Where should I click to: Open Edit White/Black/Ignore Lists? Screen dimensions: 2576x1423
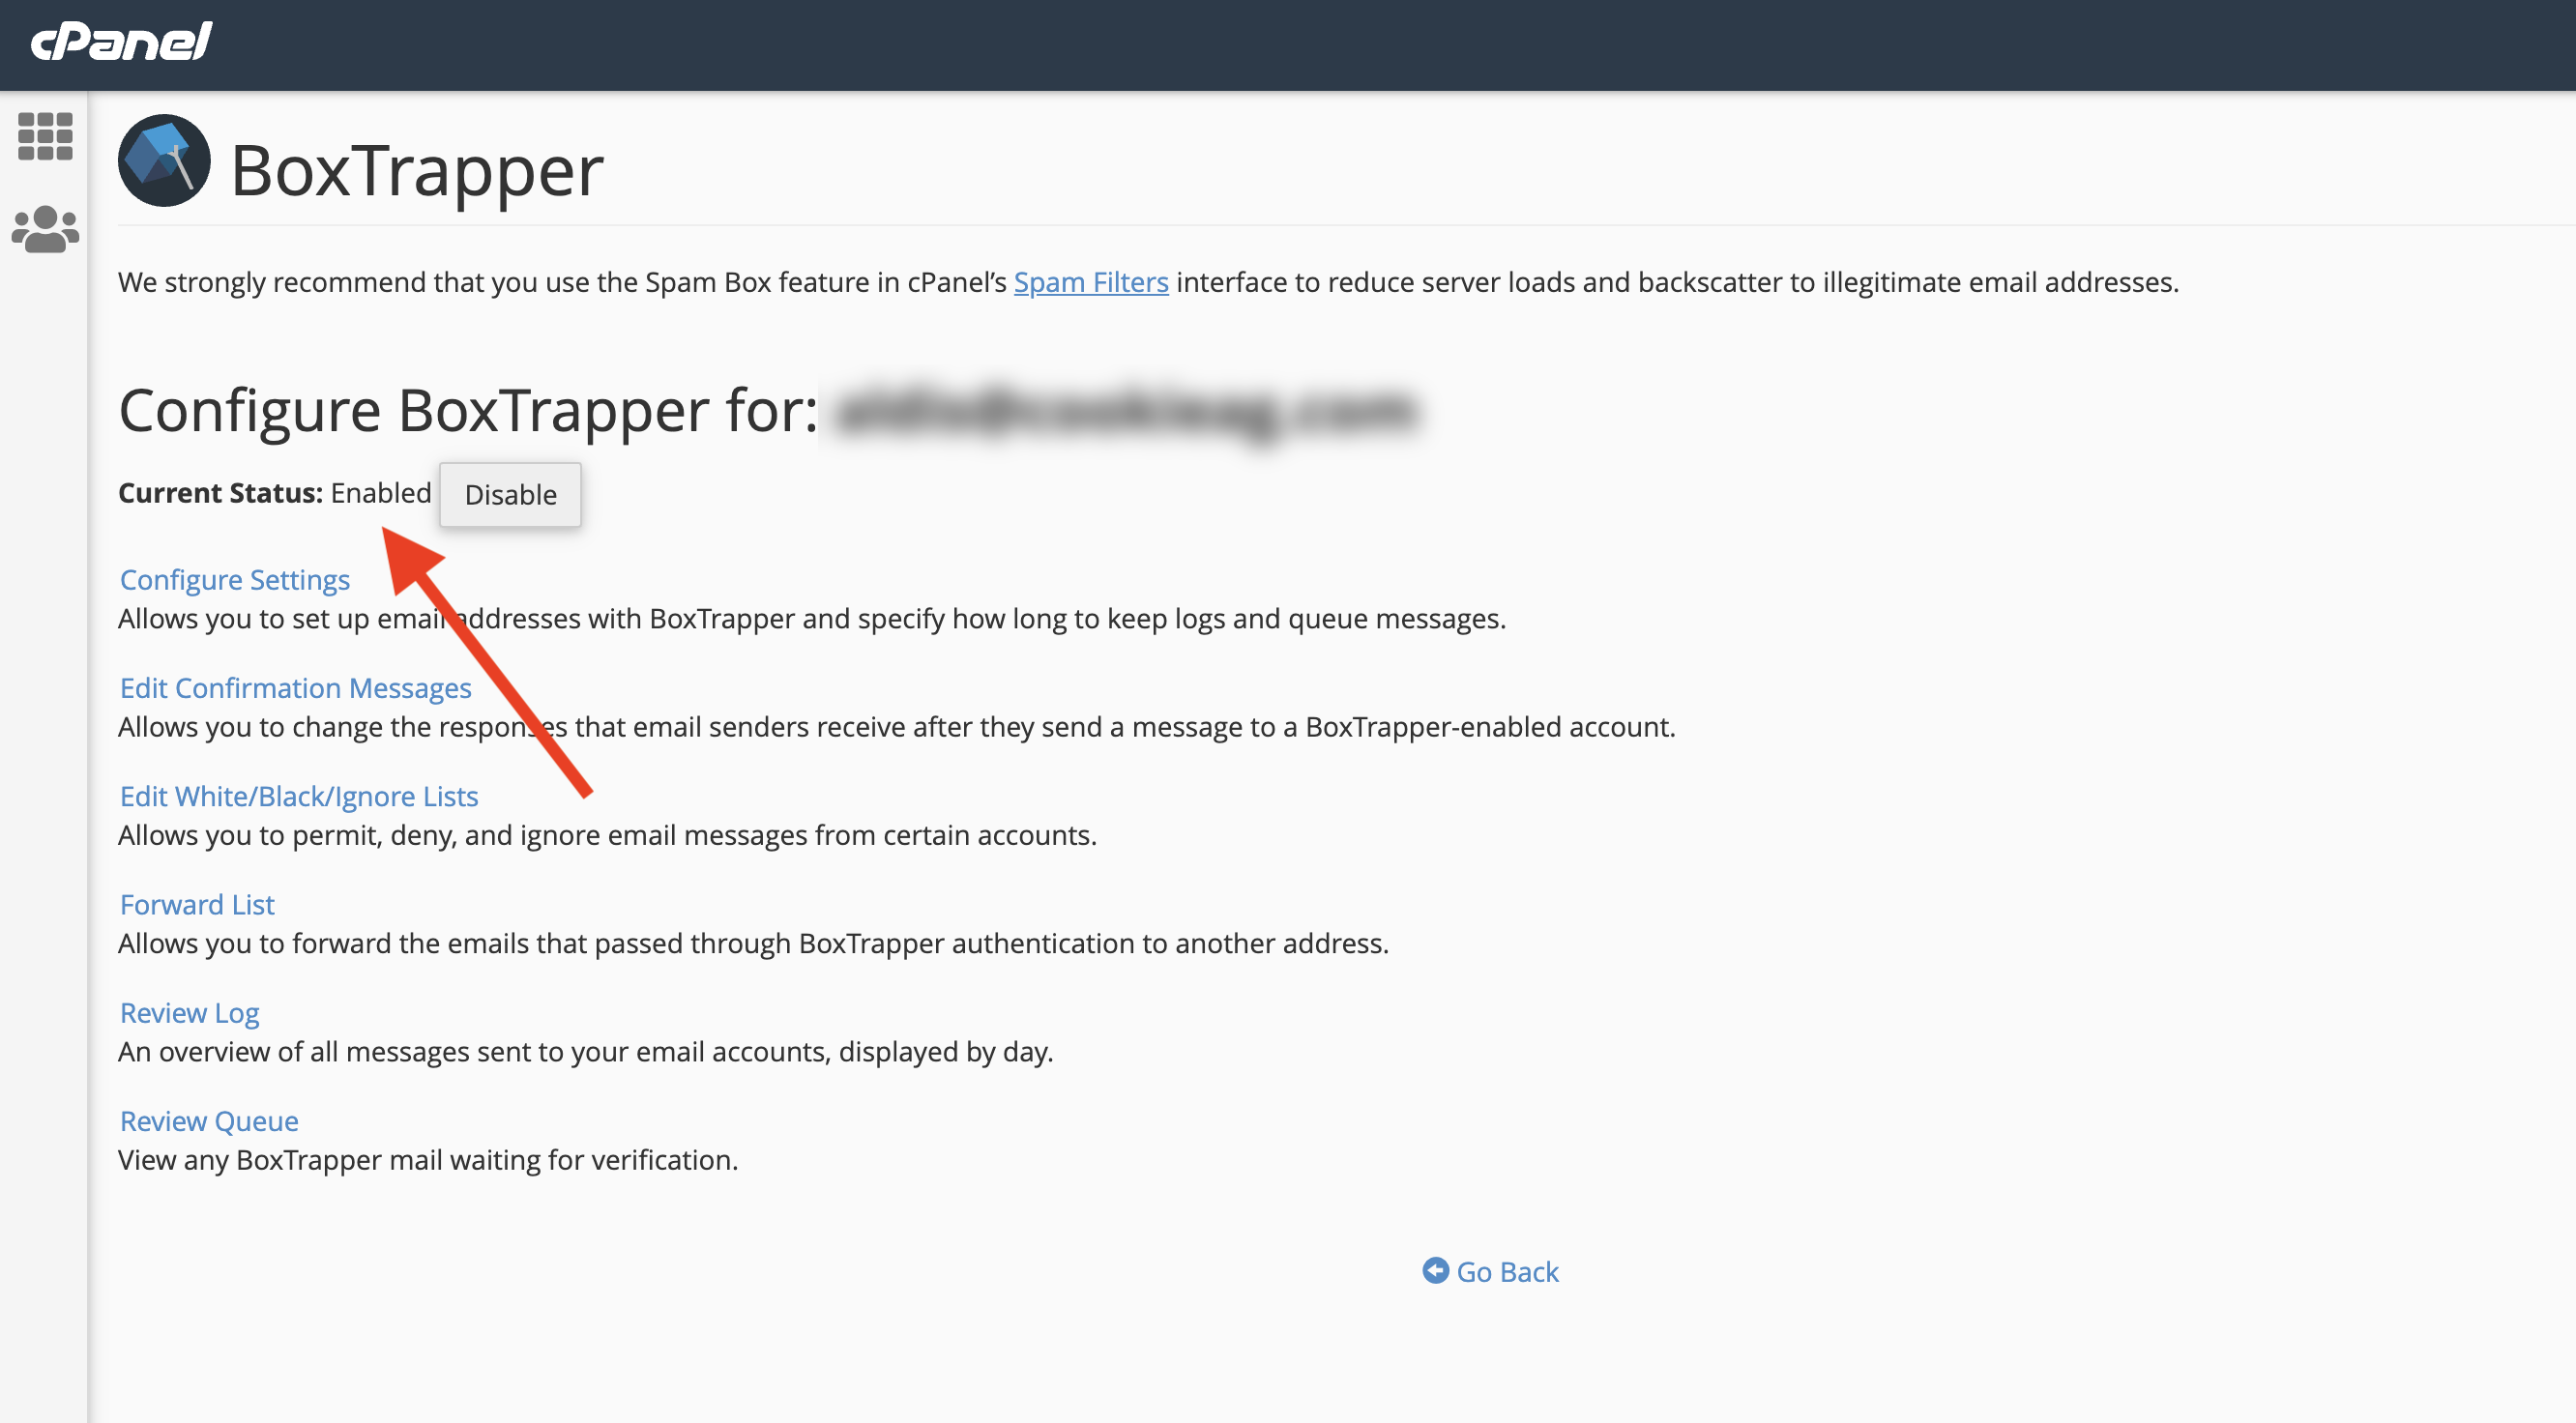(299, 795)
